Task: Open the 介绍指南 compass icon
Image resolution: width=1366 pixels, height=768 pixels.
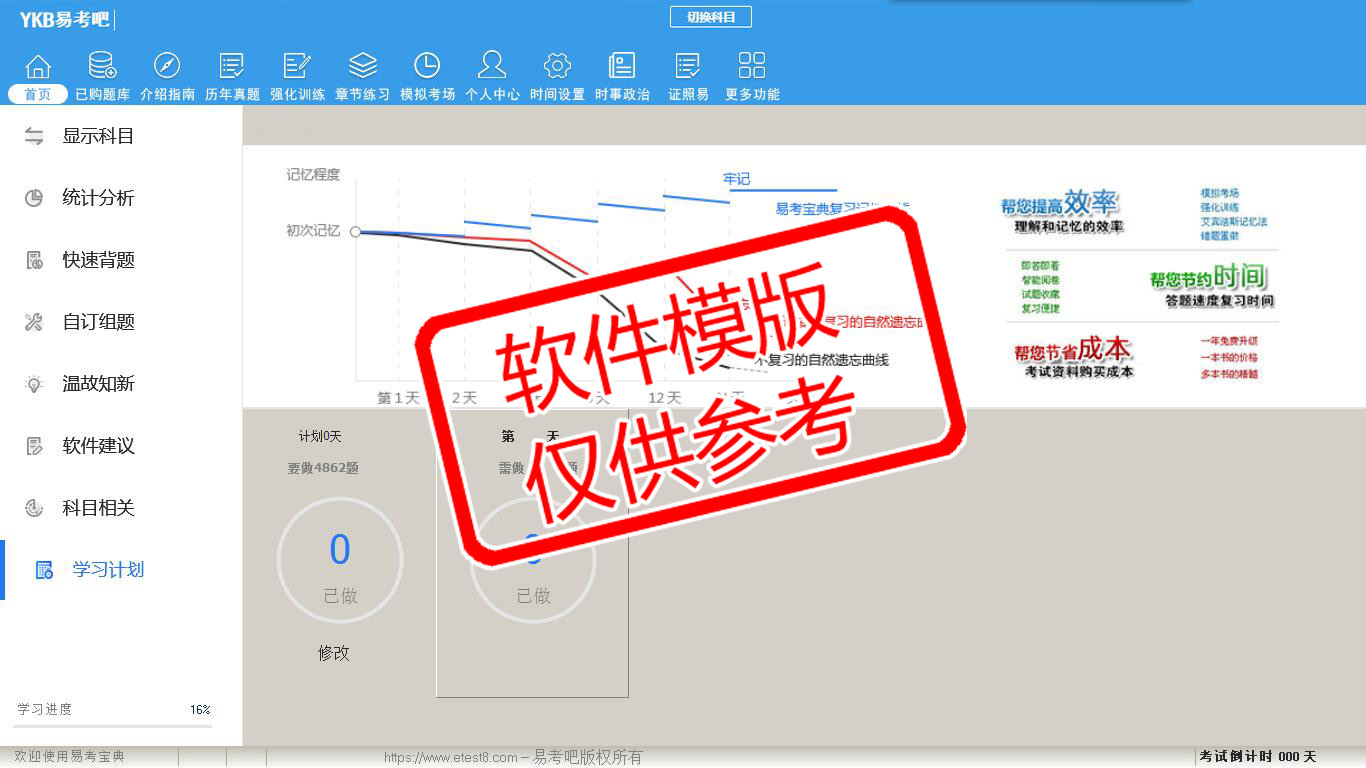Action: 167,67
